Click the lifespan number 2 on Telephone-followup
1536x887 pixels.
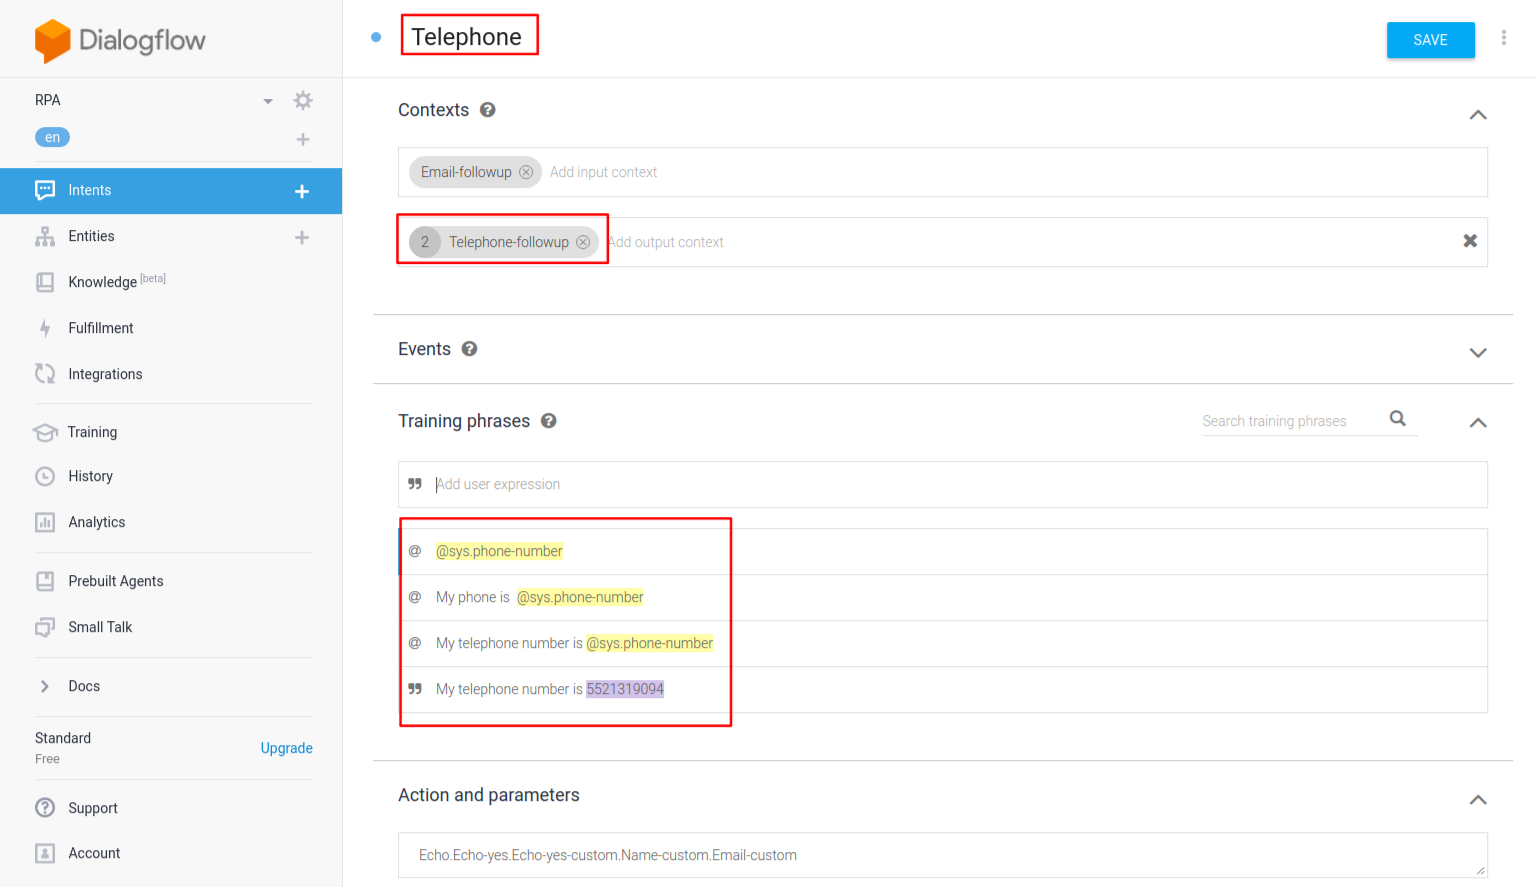coord(425,242)
